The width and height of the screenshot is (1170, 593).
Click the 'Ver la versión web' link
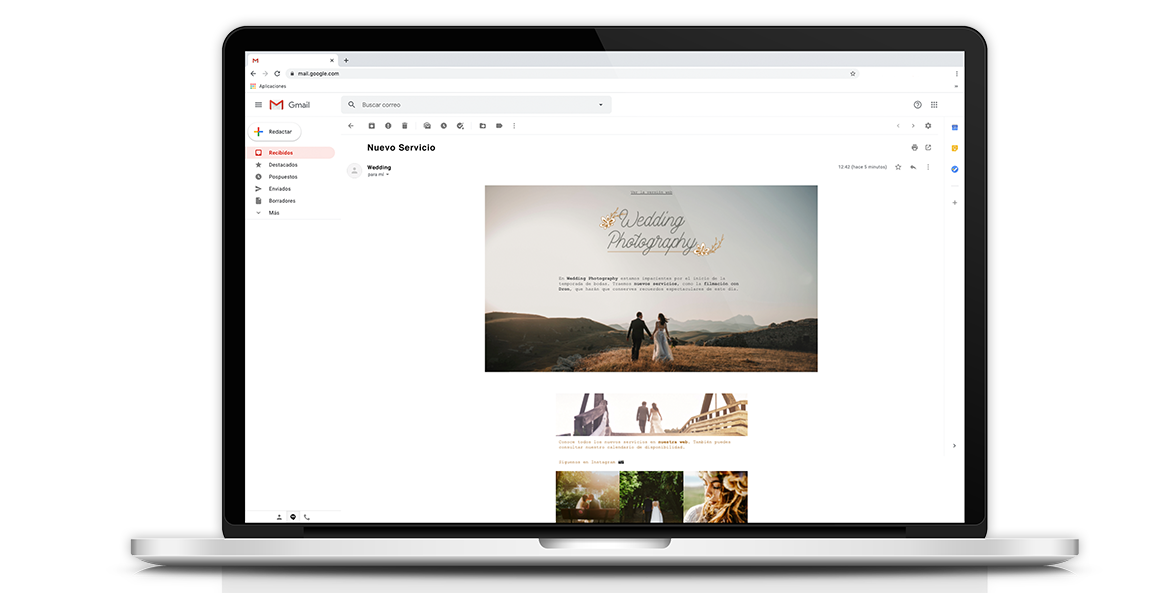pos(651,192)
